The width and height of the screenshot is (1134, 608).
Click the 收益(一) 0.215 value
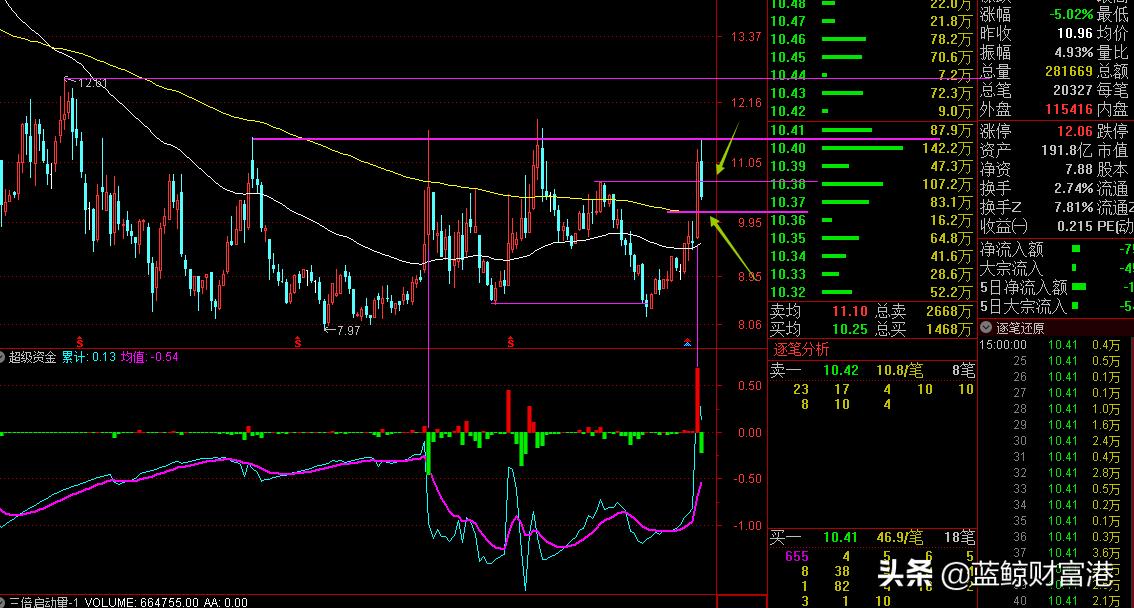(1075, 226)
